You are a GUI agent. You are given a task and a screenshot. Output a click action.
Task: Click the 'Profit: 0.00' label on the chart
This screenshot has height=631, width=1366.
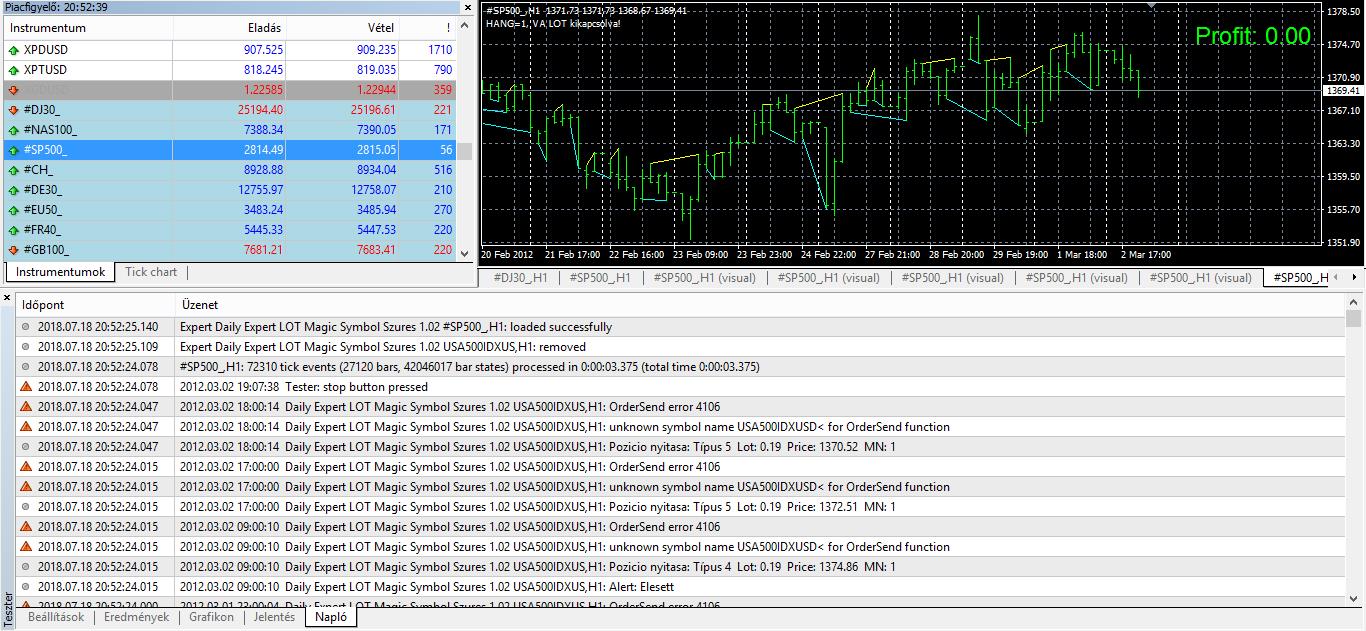pos(1253,37)
